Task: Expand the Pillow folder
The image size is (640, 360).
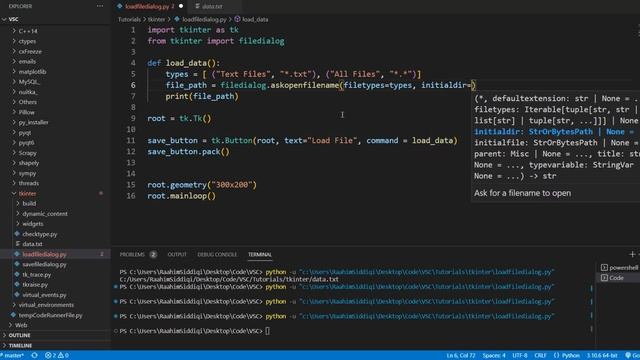Action: 26,112
